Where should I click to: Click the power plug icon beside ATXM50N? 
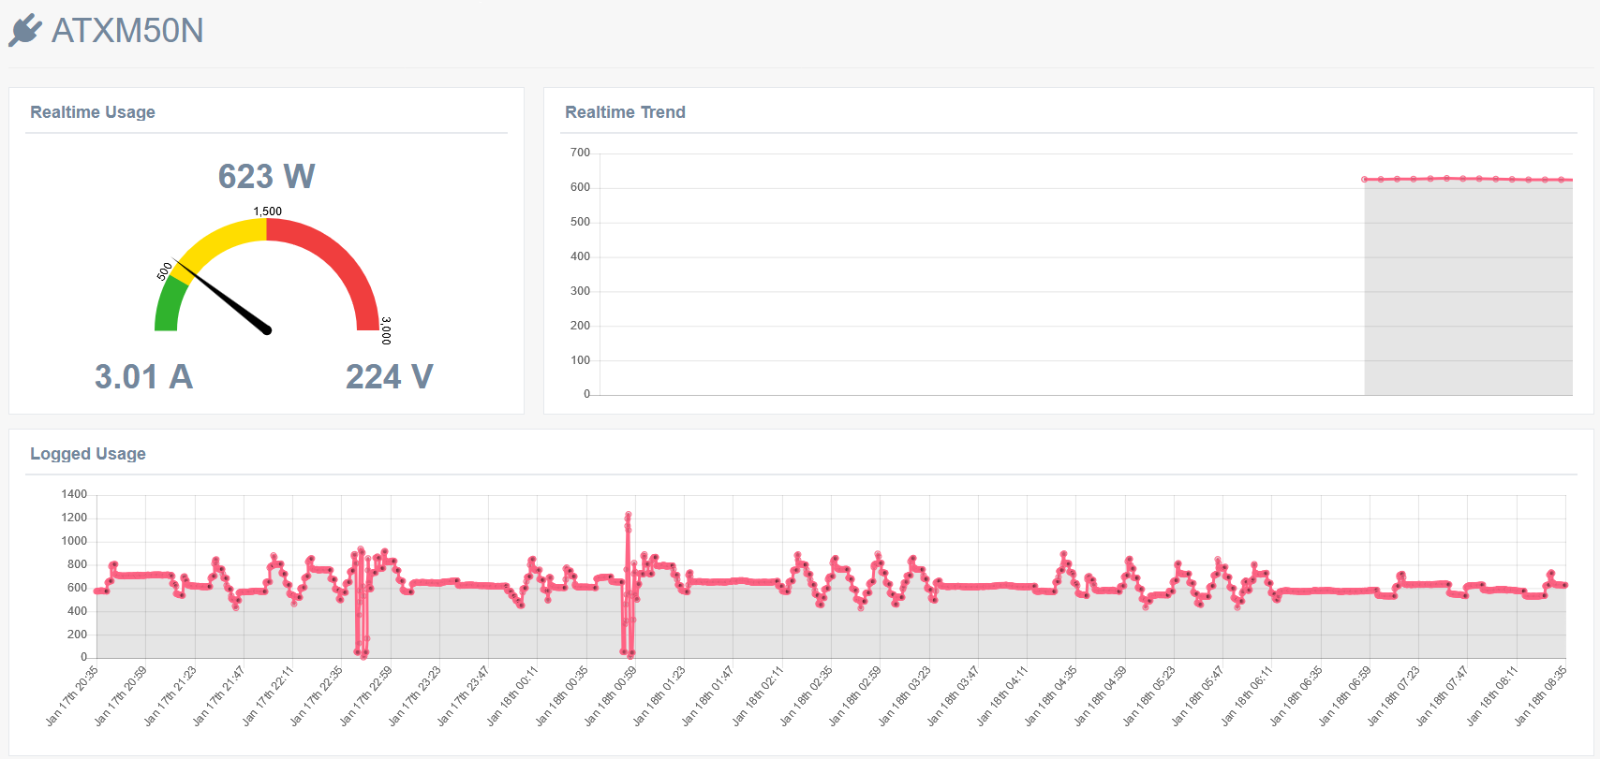[25, 30]
